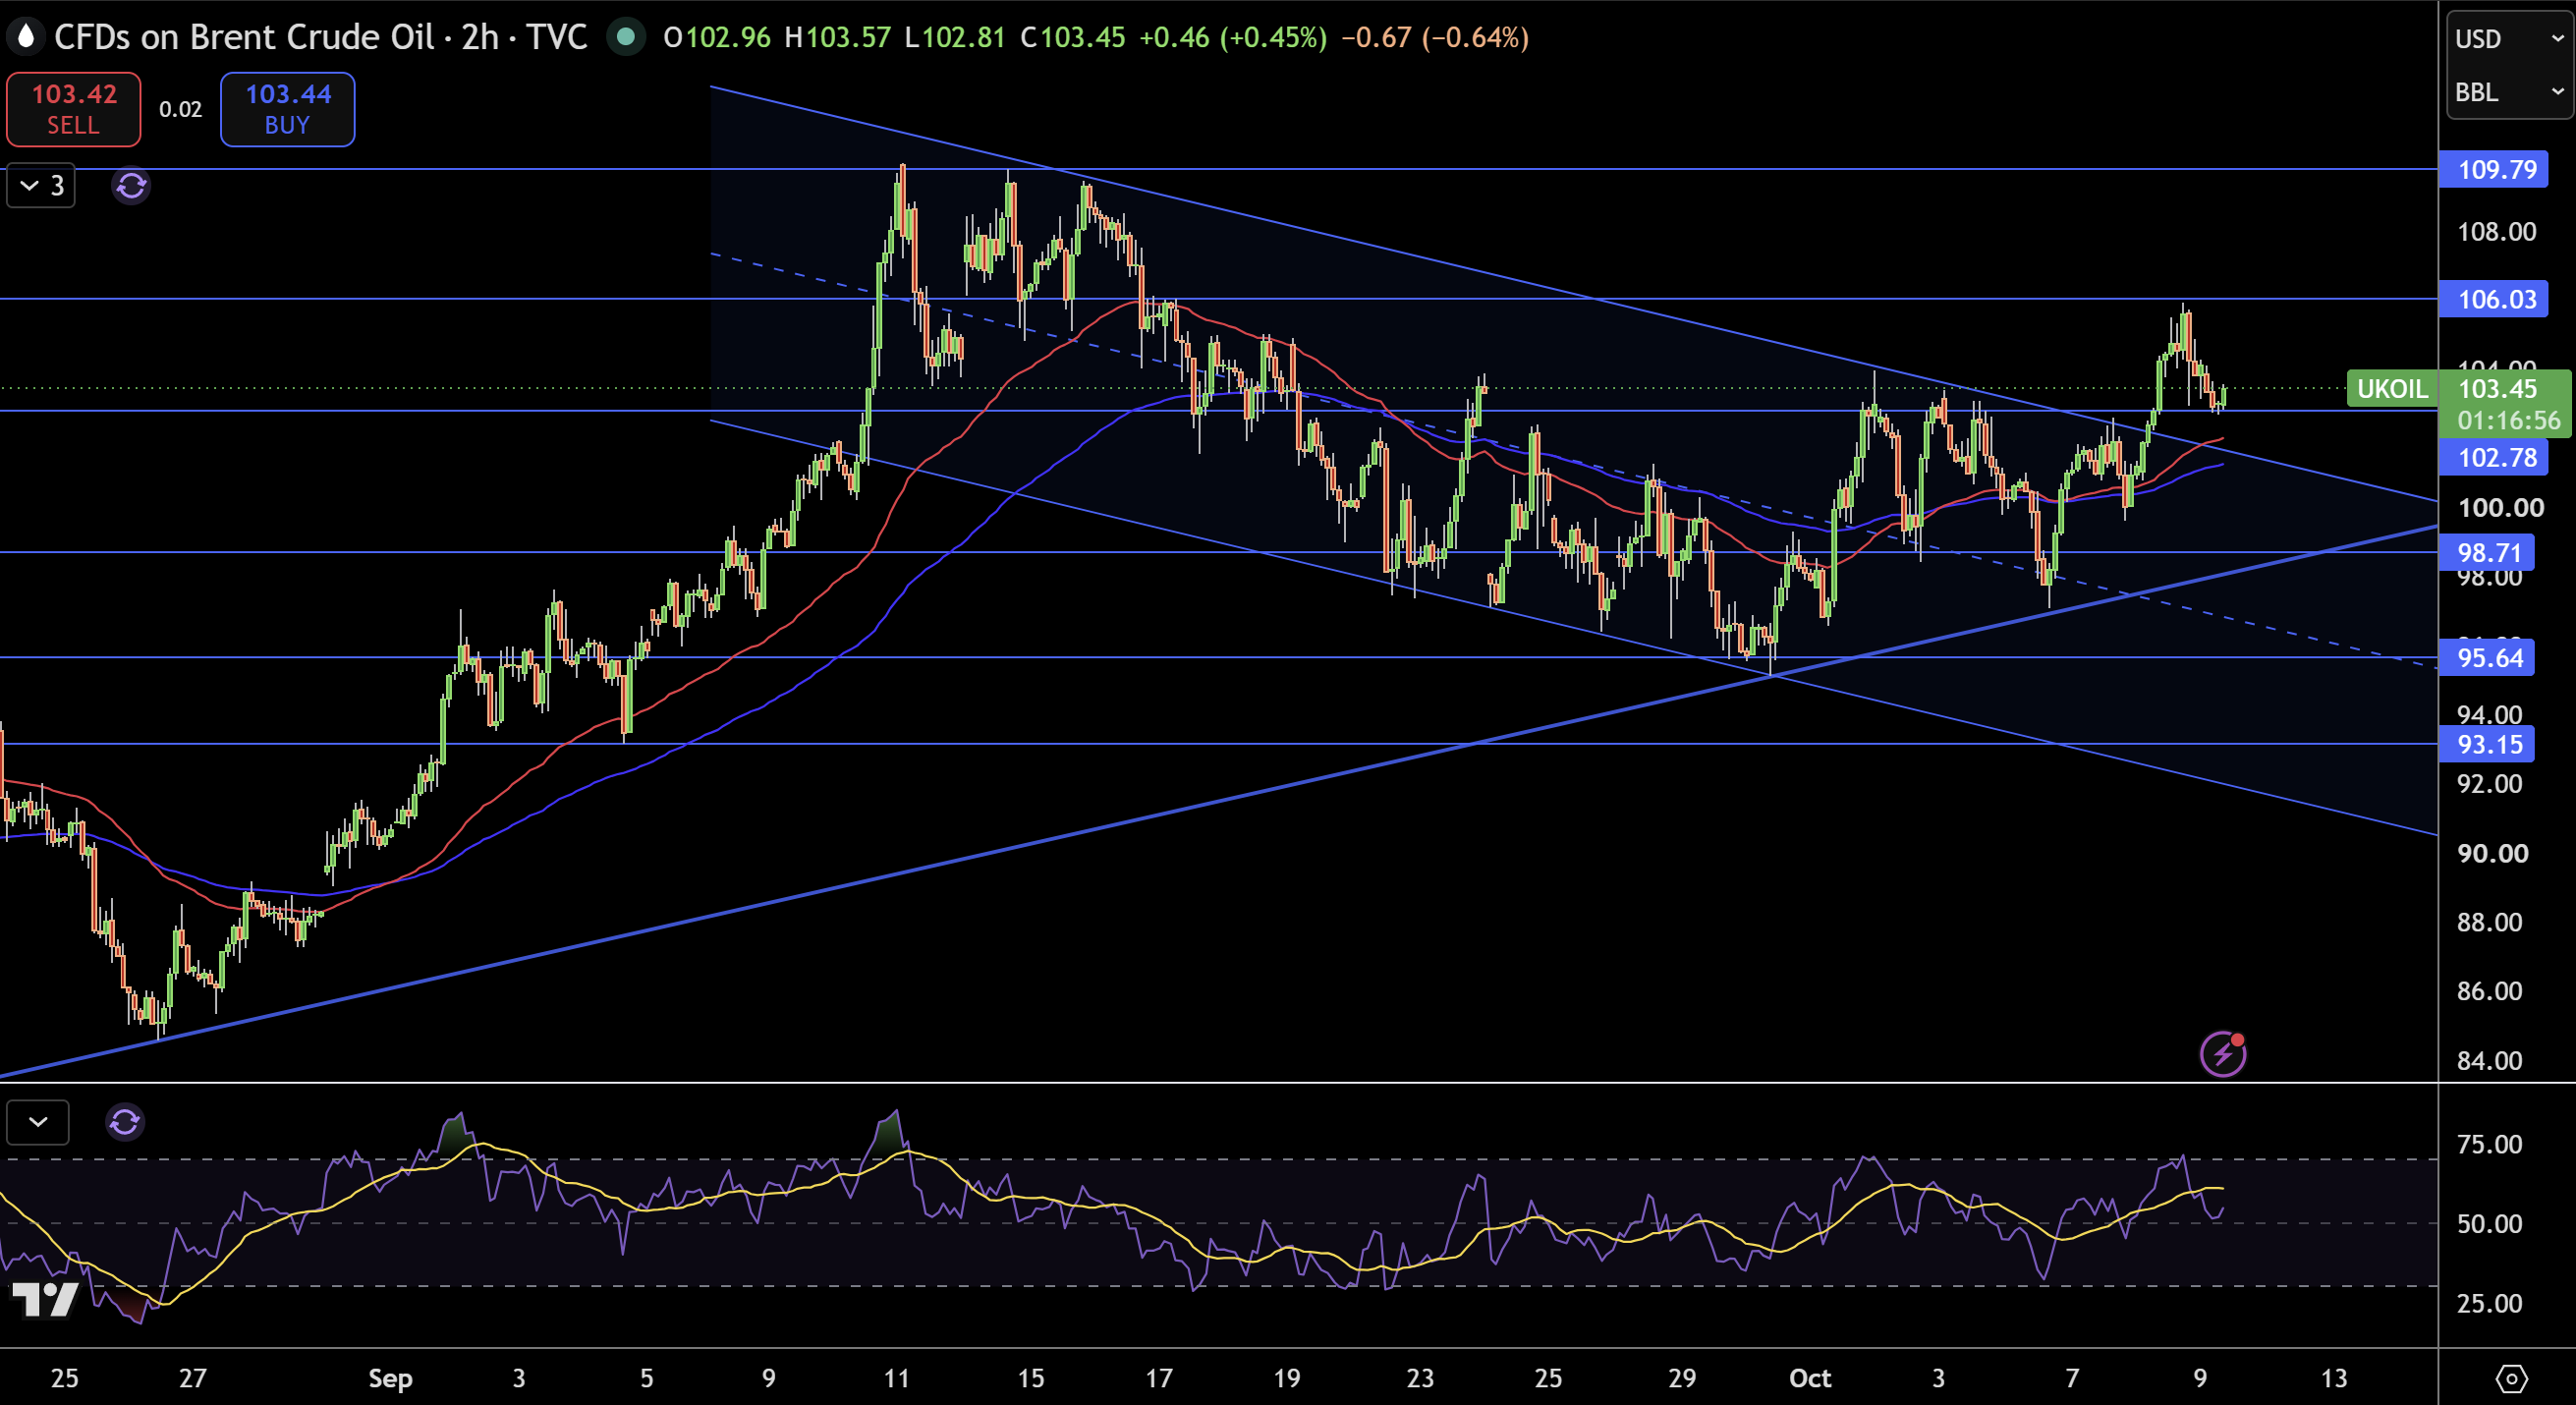The width and height of the screenshot is (2576, 1405).
Task: Open chart settings hexagon icon at bottom right
Action: (x=2511, y=1379)
